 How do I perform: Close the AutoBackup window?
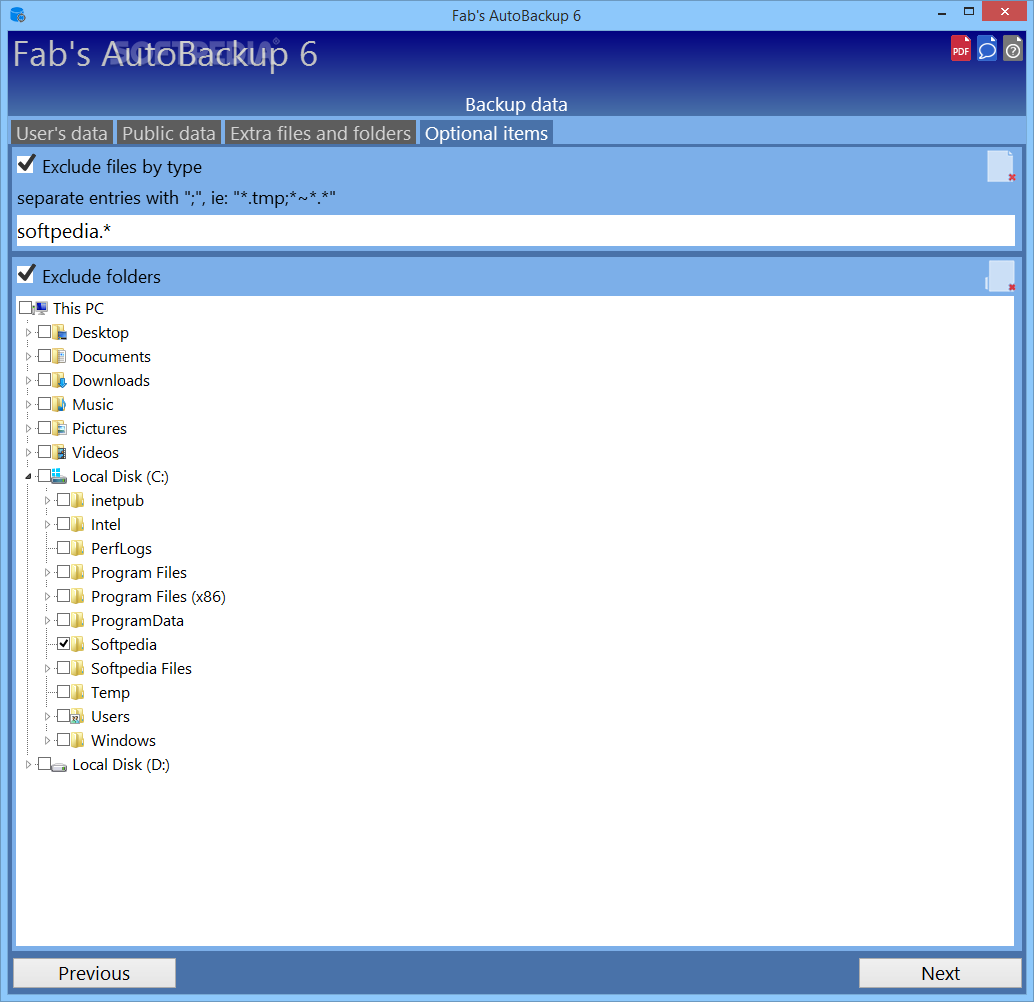click(x=1005, y=11)
